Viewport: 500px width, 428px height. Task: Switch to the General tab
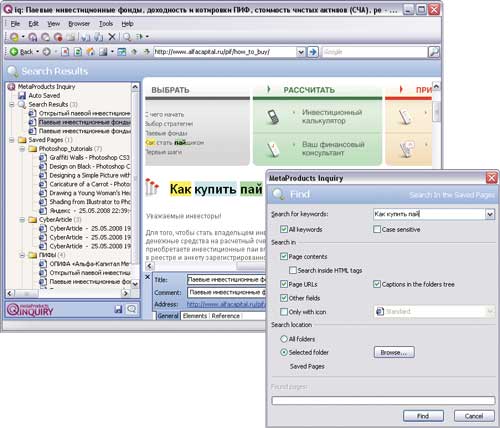pyautogui.click(x=168, y=316)
